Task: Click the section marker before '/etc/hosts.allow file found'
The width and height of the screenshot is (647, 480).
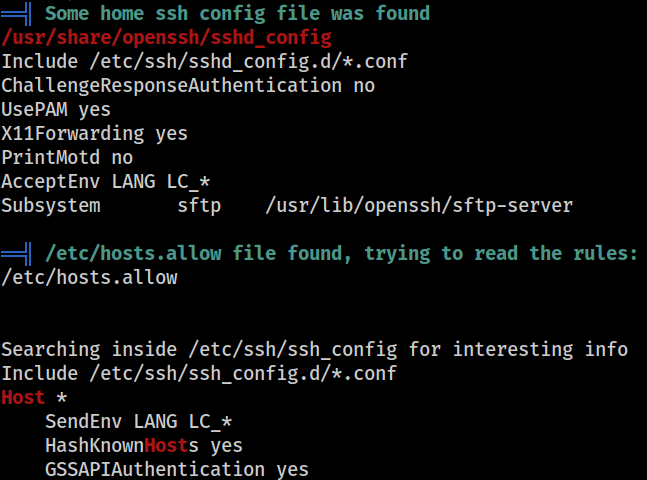Action: click(x=17, y=253)
